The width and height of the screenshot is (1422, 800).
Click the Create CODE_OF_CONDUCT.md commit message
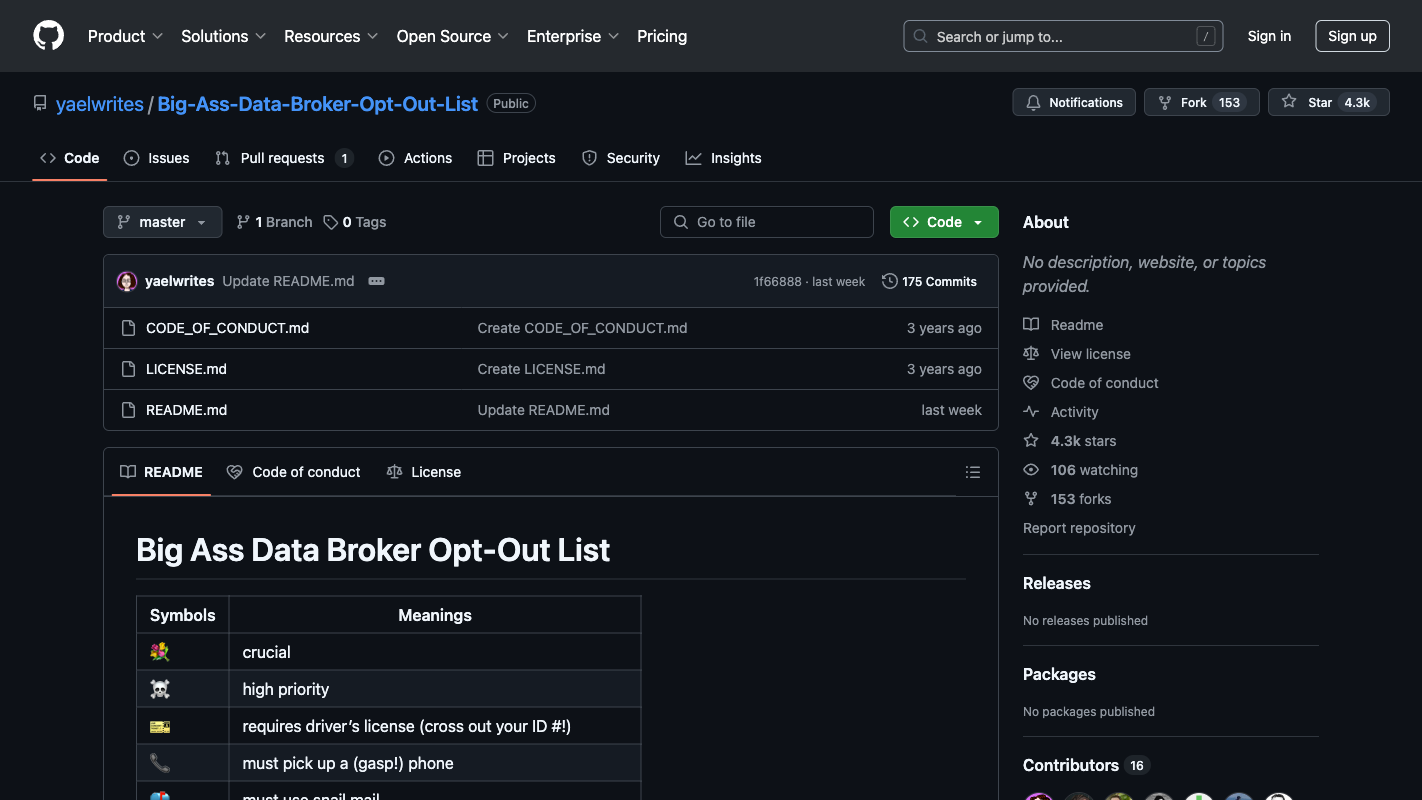click(x=582, y=328)
